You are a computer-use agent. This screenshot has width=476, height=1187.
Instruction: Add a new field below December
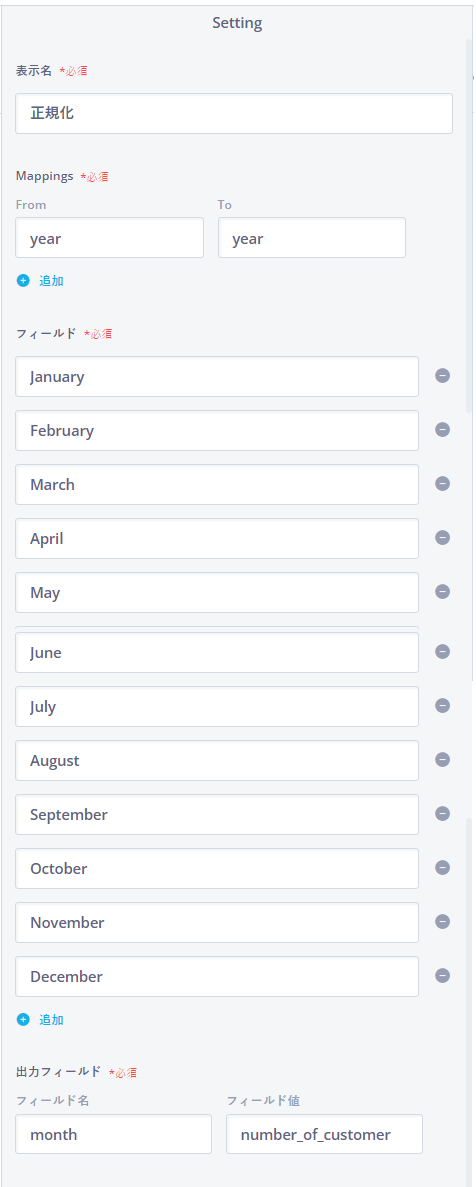click(40, 1020)
